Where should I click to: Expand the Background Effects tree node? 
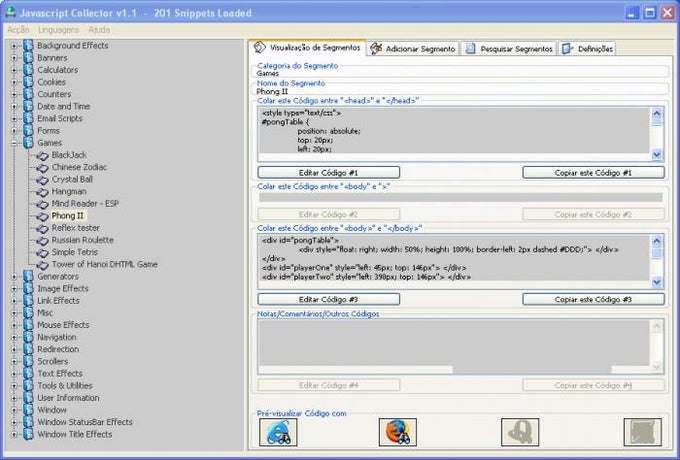click(14, 46)
